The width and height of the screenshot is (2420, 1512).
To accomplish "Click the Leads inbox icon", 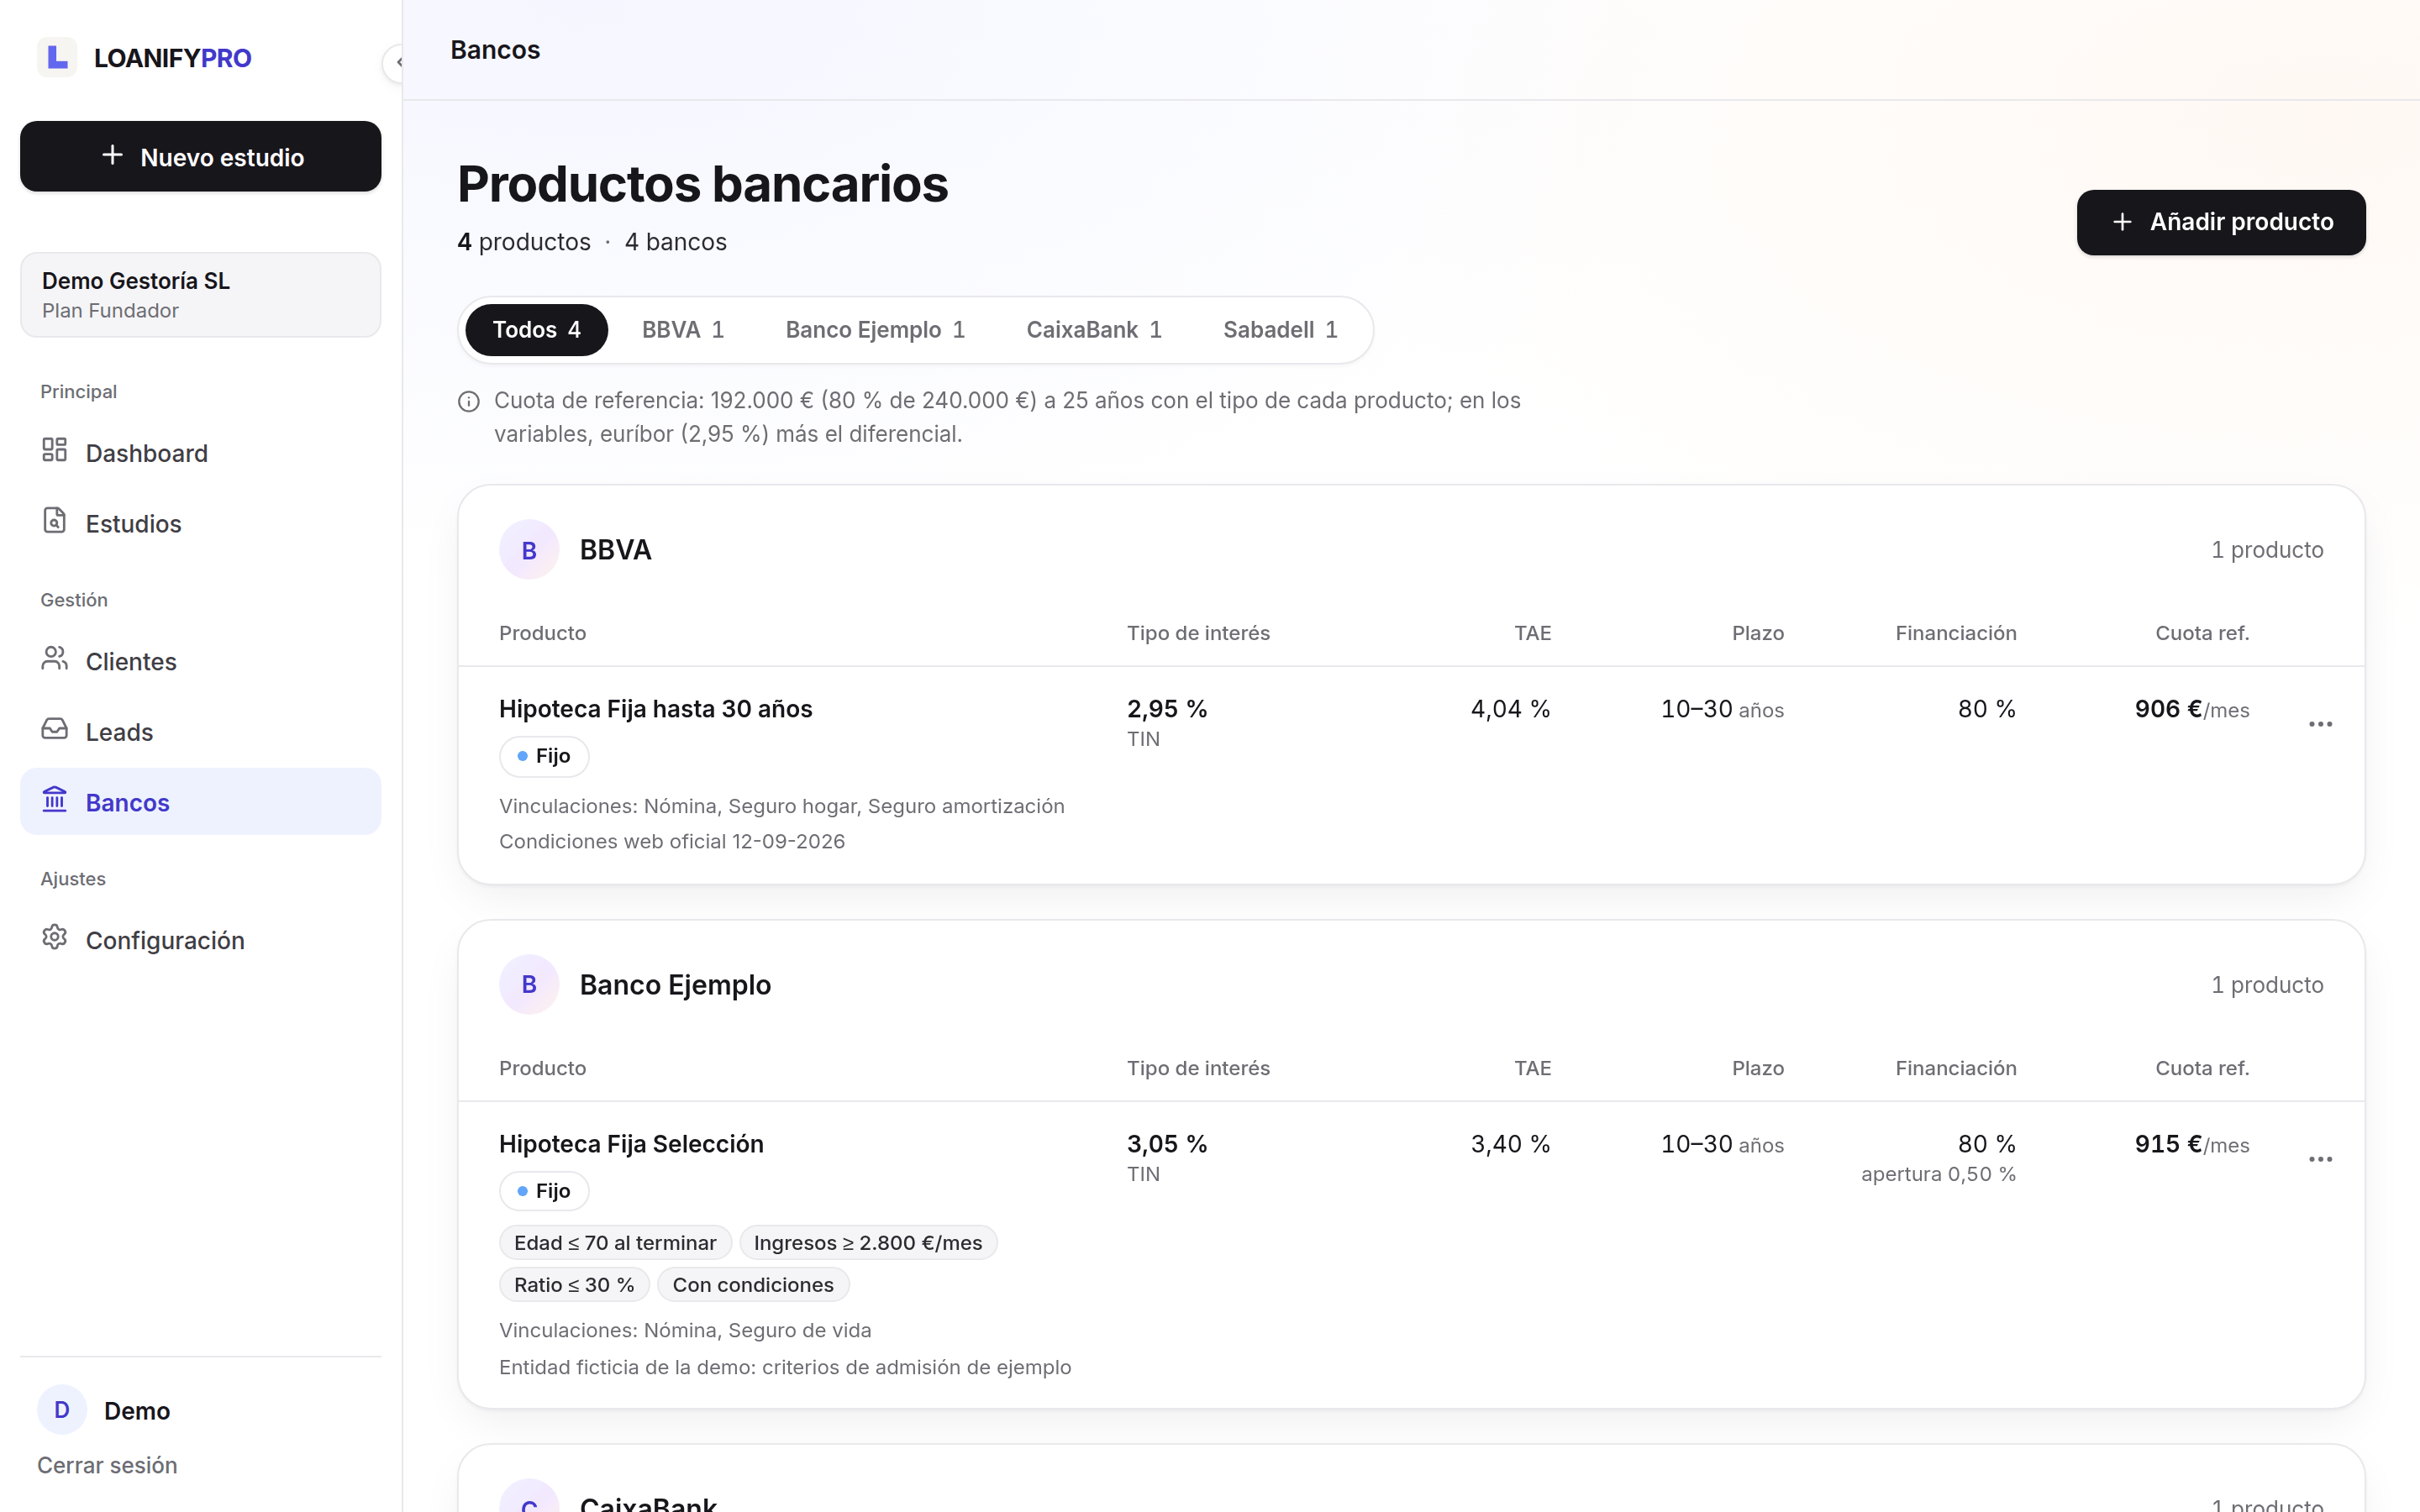I will [x=55, y=729].
